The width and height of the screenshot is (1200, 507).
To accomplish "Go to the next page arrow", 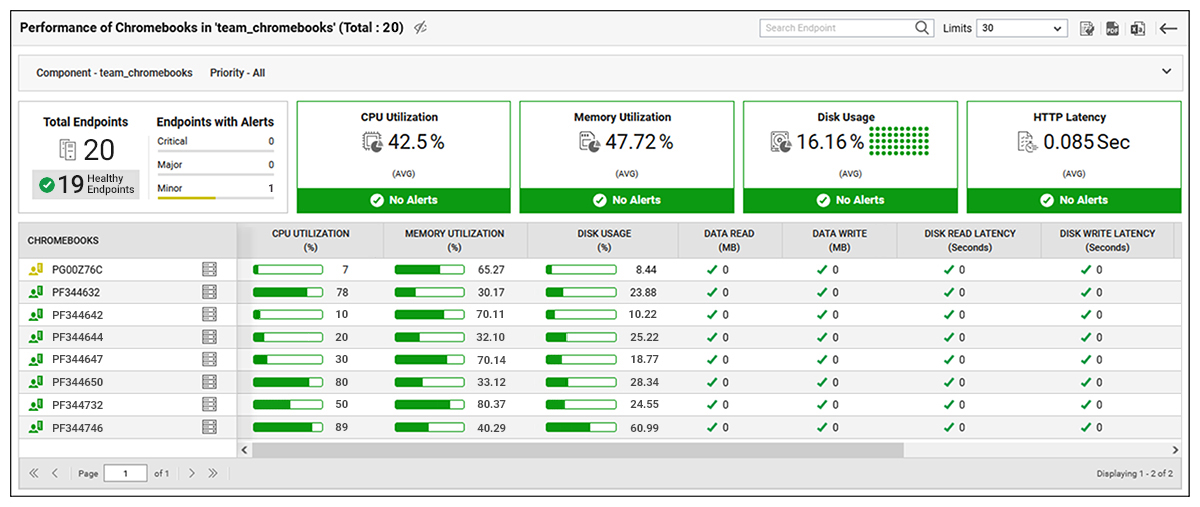I will (x=191, y=473).
